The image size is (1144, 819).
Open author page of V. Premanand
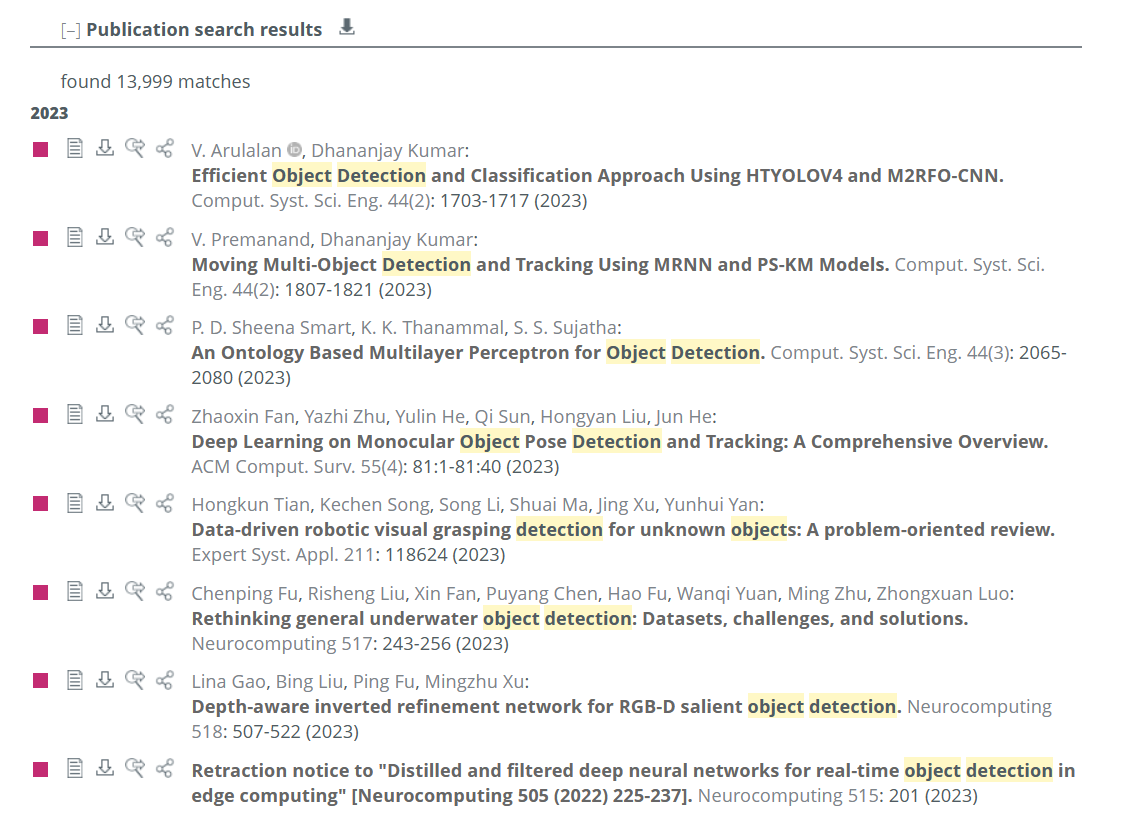tap(251, 239)
